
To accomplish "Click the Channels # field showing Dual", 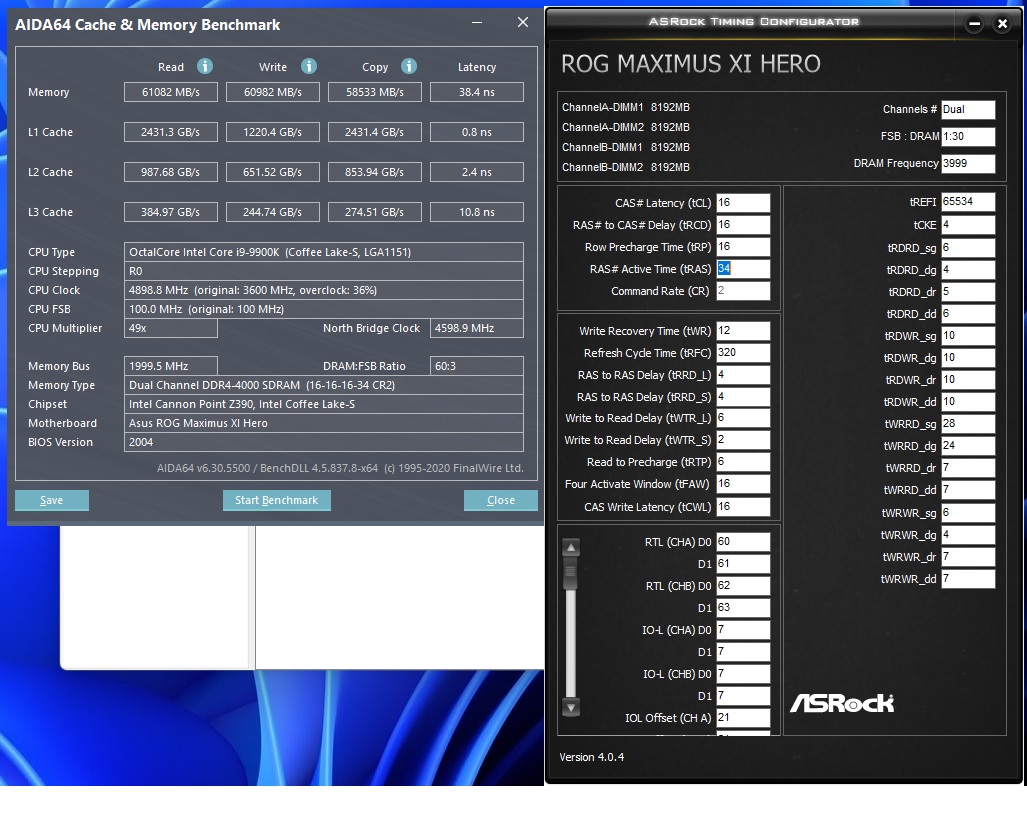I will pos(968,109).
